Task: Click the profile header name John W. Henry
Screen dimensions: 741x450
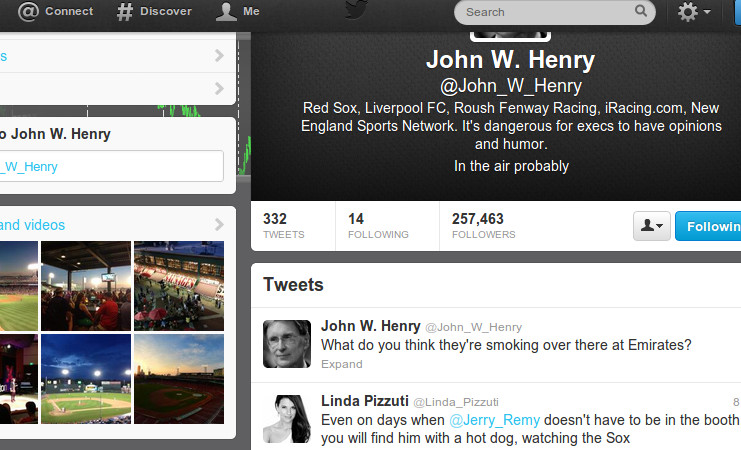Action: pos(510,60)
